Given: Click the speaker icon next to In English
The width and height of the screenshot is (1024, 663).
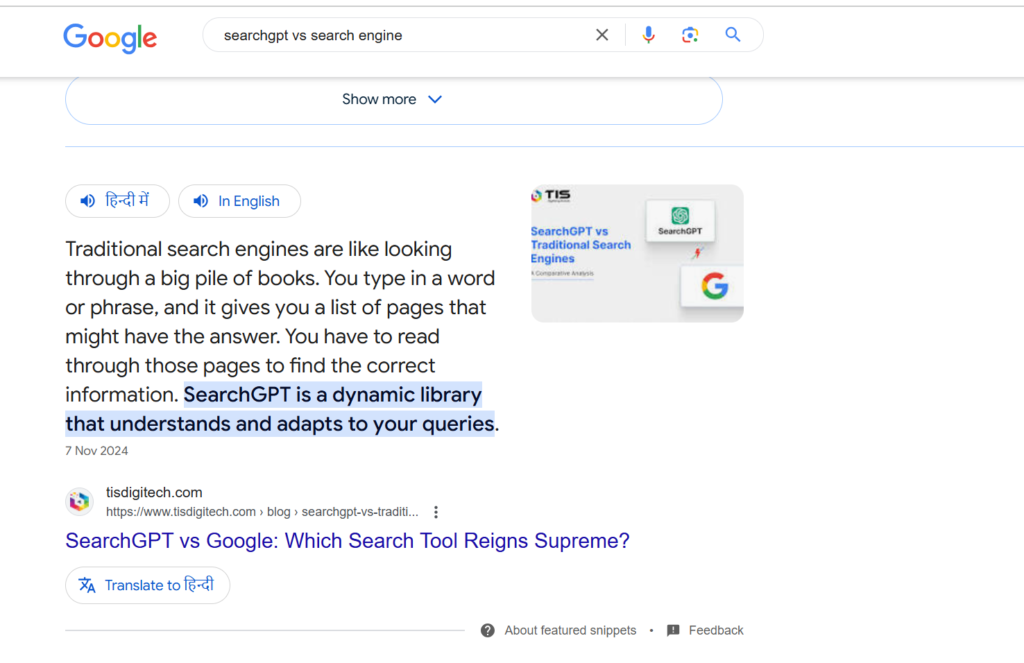Looking at the screenshot, I should point(198,201).
